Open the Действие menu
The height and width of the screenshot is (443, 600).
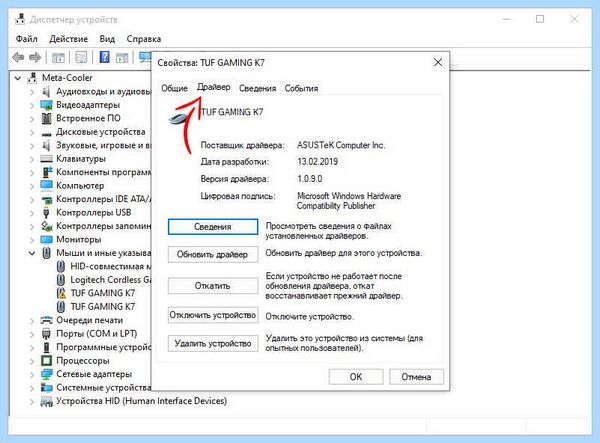coord(68,39)
